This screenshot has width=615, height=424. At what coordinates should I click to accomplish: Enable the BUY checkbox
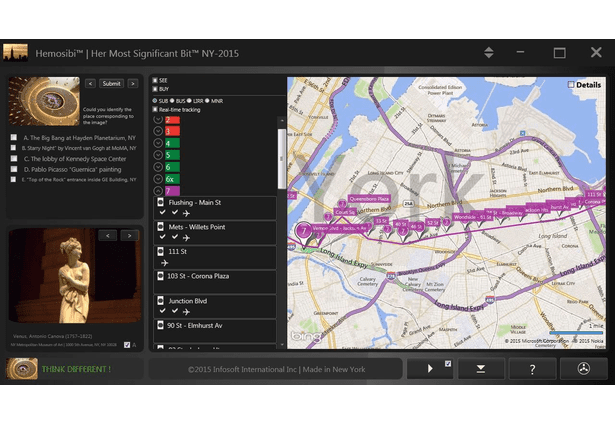(x=155, y=89)
